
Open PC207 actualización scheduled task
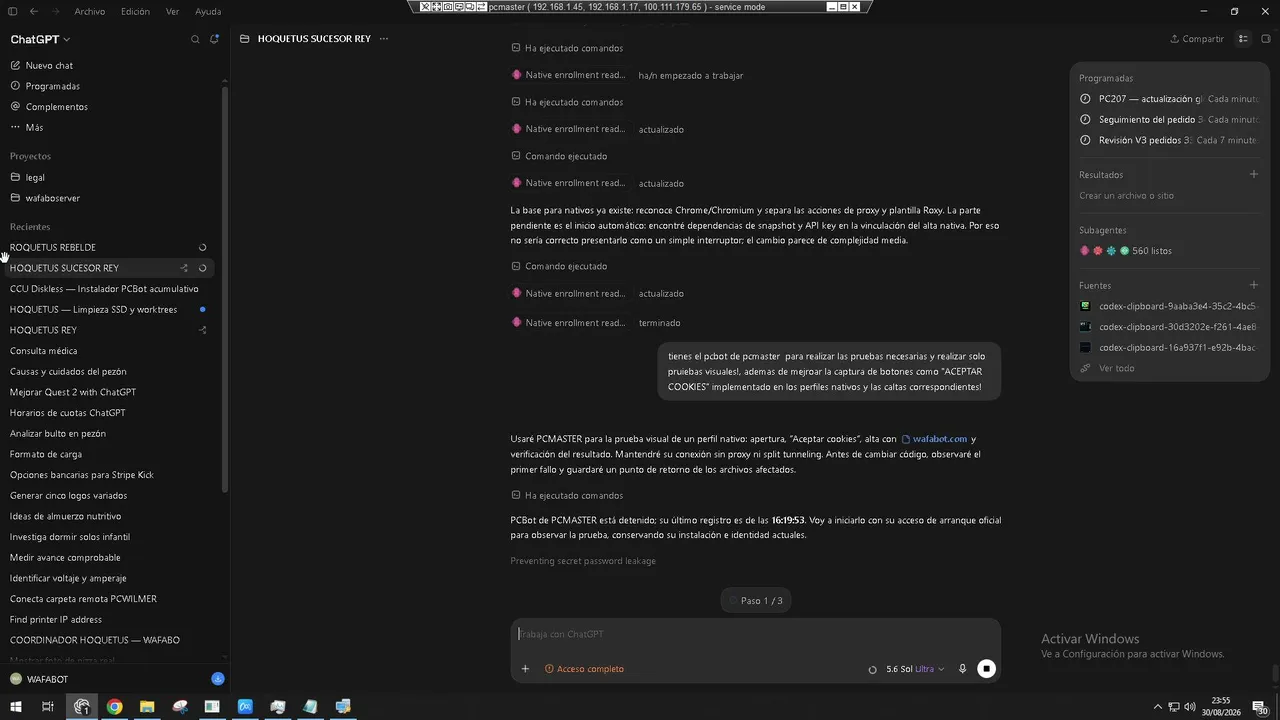tap(1169, 99)
